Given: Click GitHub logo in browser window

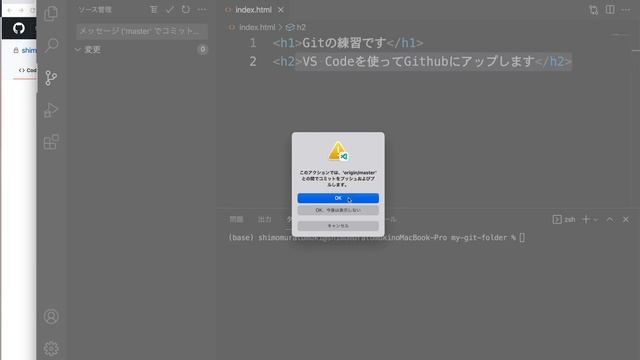Looking at the screenshot, I should click(x=19, y=29).
